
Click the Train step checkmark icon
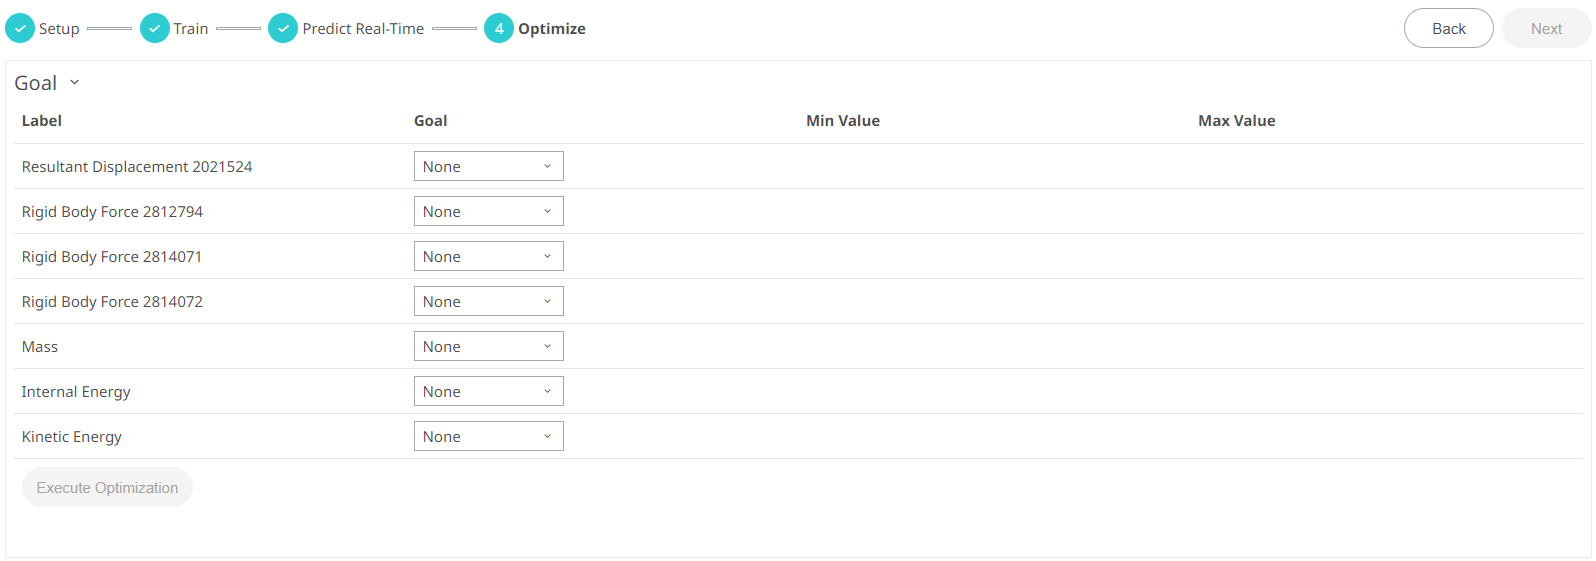point(155,29)
